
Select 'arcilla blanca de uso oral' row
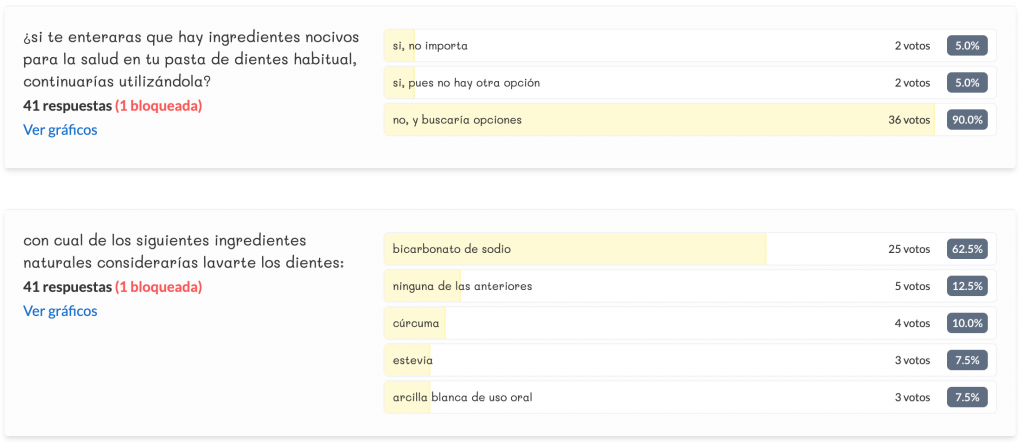[x=640, y=397]
